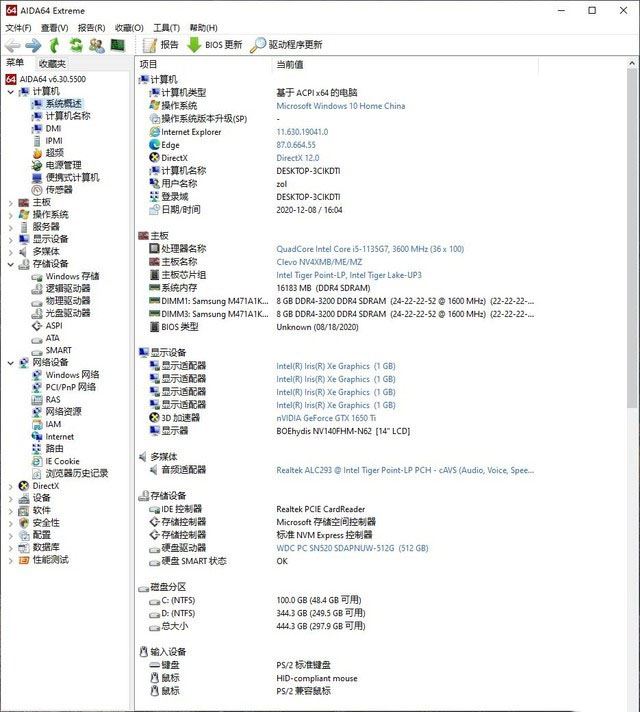640x712 pixels.
Task: Click the 安全性 shield icon
Action: click(24, 523)
